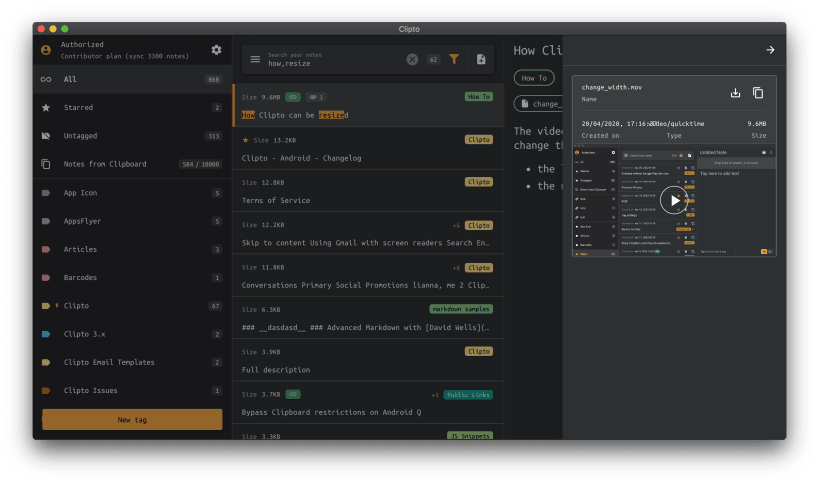Clear the search with the X icon
The width and height of the screenshot is (819, 483).
(x=412, y=60)
